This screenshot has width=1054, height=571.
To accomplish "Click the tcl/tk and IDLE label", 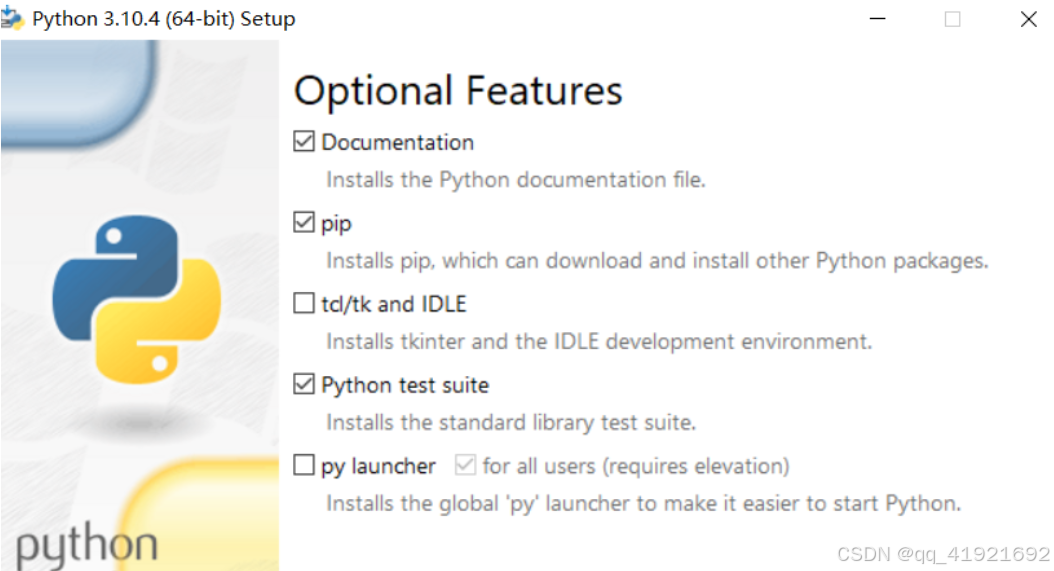I will (x=393, y=304).
